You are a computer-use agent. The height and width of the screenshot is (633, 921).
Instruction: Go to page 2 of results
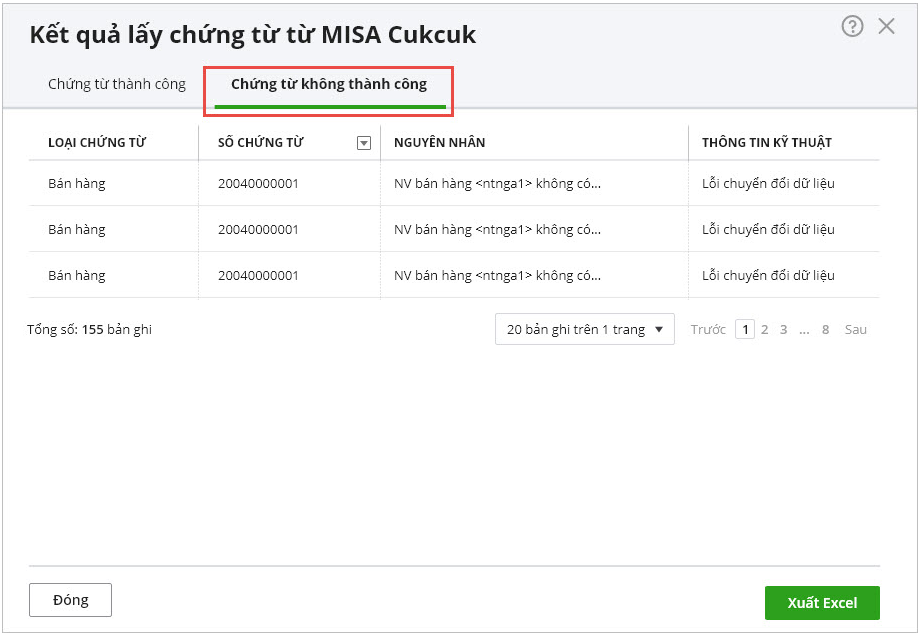[x=765, y=329]
